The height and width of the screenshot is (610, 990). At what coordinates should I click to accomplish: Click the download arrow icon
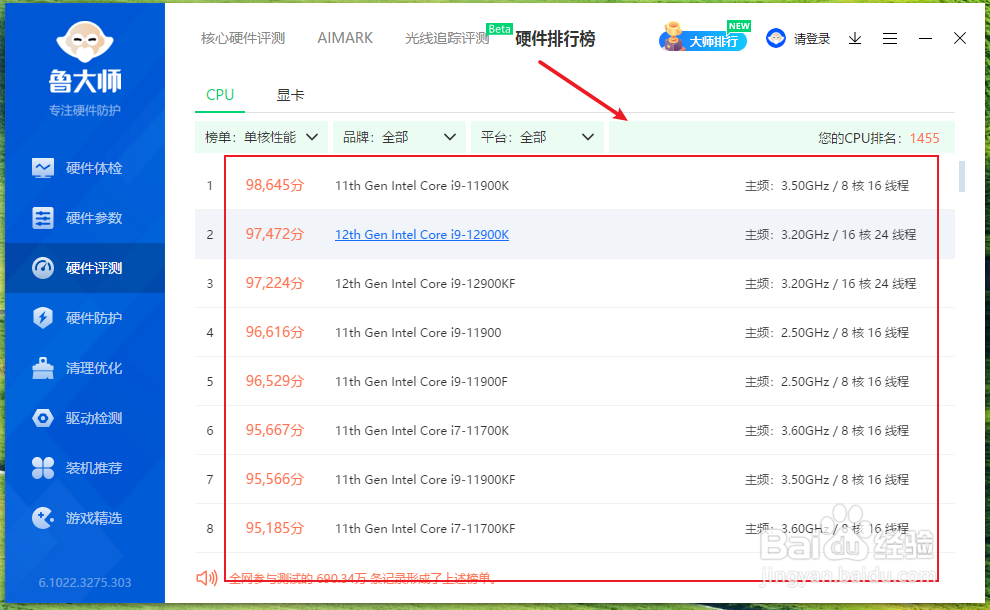(855, 39)
